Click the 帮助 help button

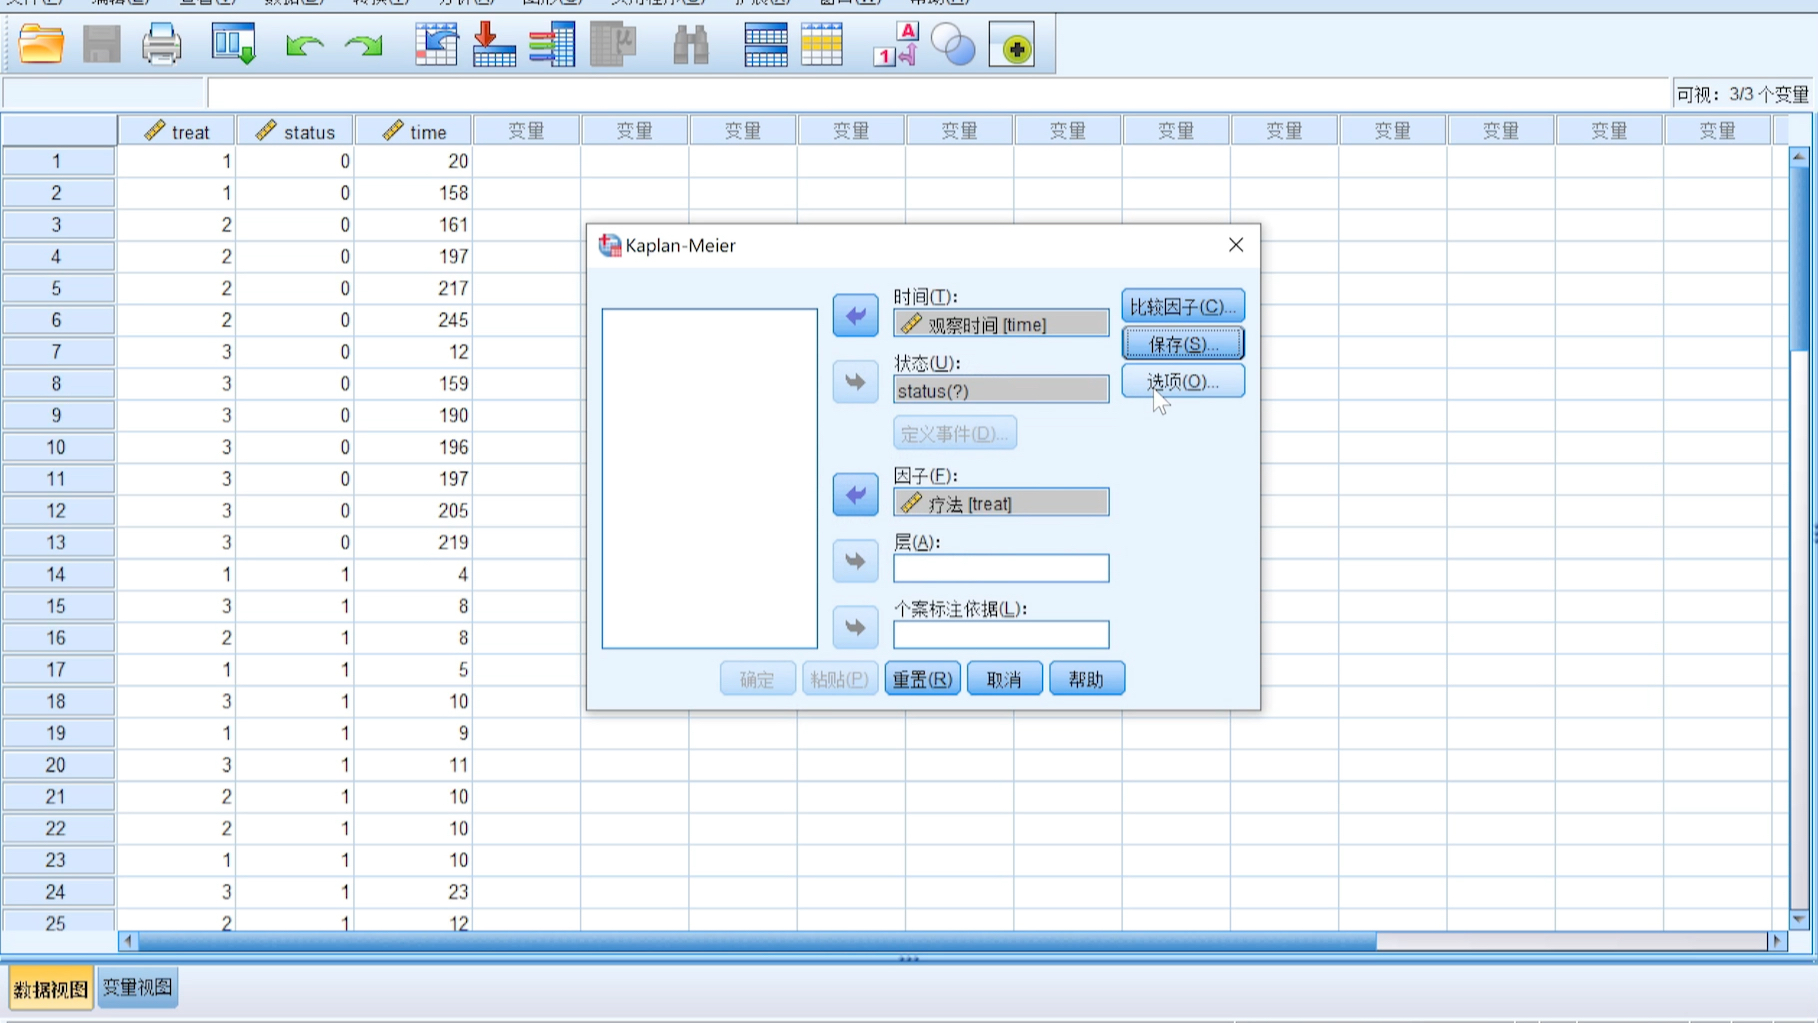click(x=1086, y=679)
